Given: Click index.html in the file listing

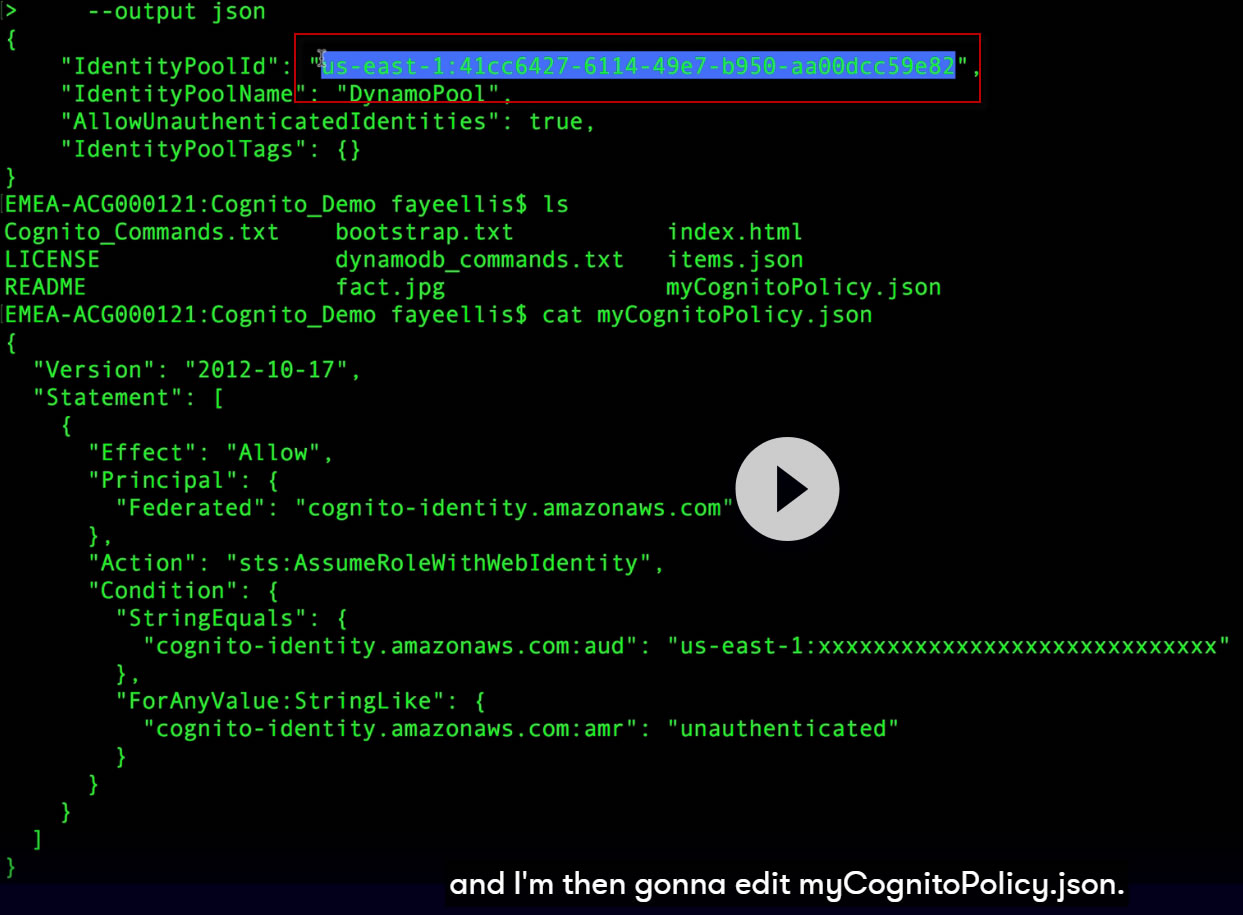Looking at the screenshot, I should coord(735,232).
